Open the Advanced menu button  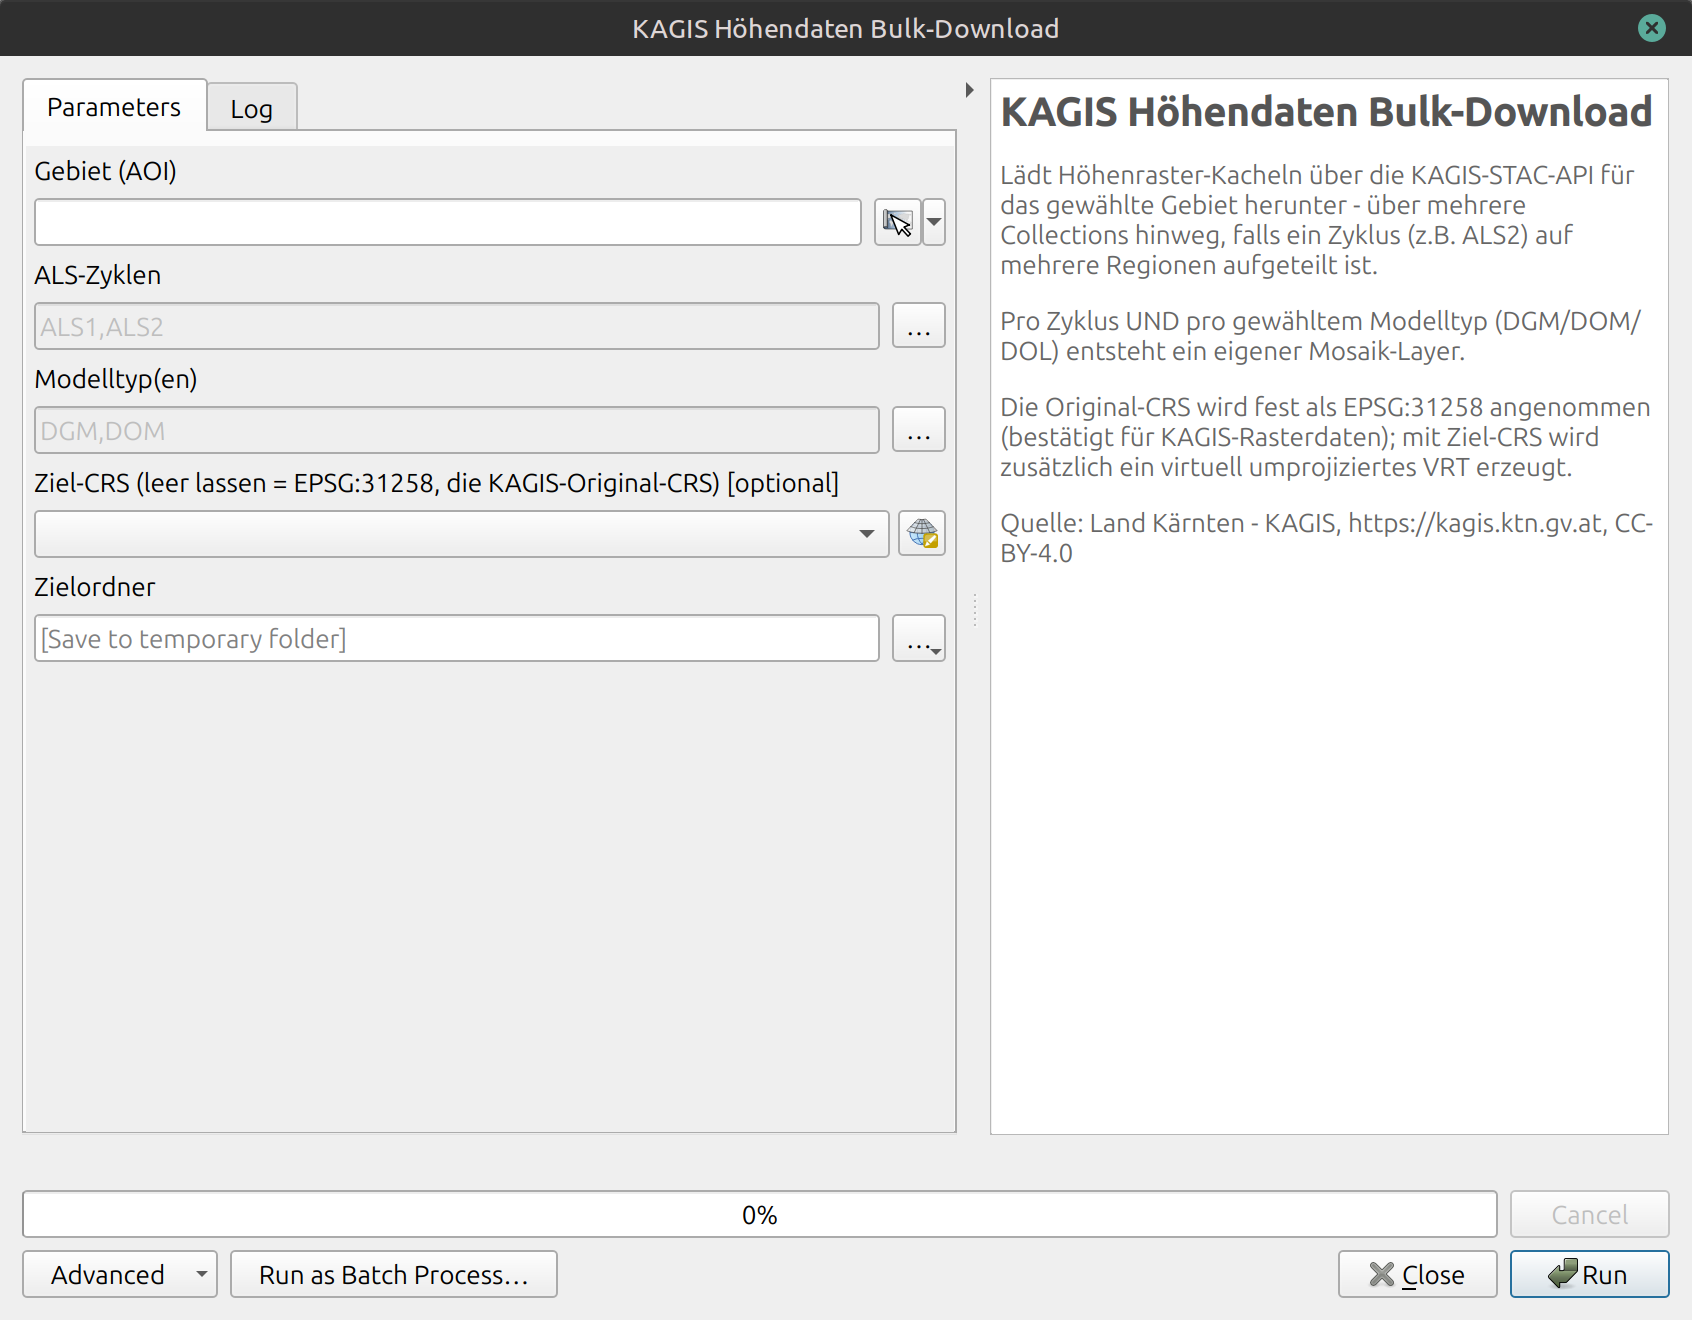tap(120, 1274)
